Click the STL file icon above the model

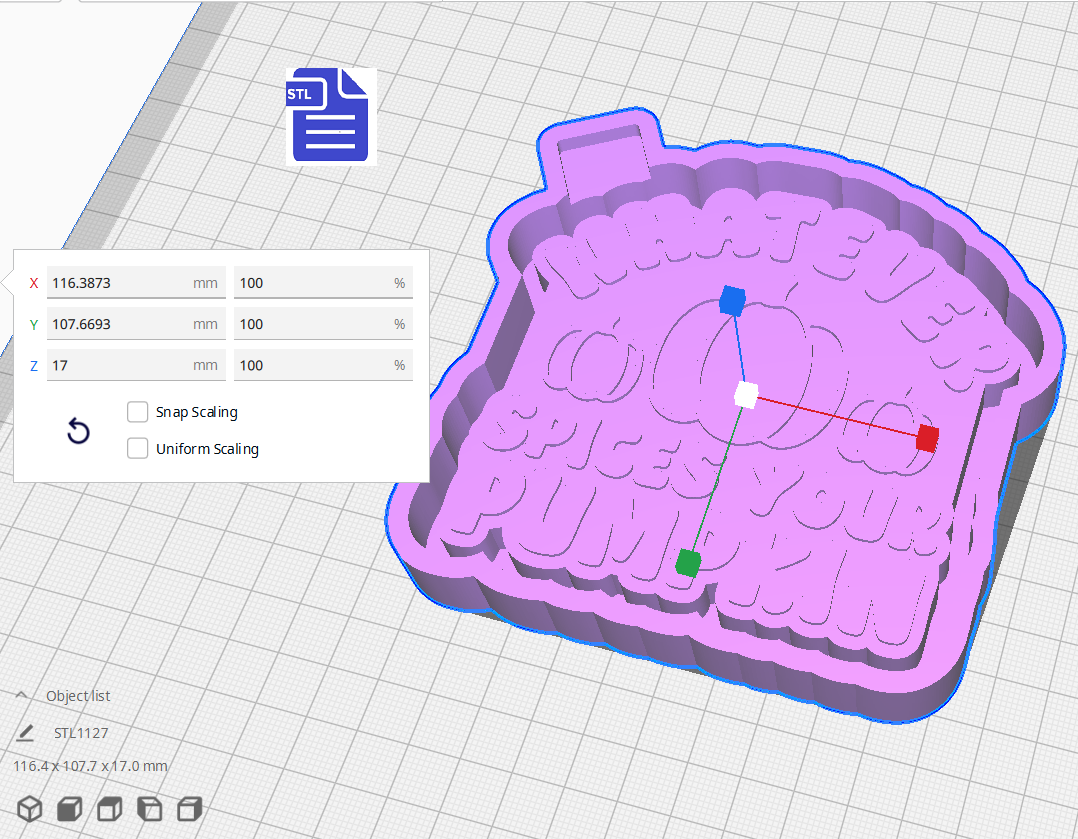pyautogui.click(x=330, y=115)
